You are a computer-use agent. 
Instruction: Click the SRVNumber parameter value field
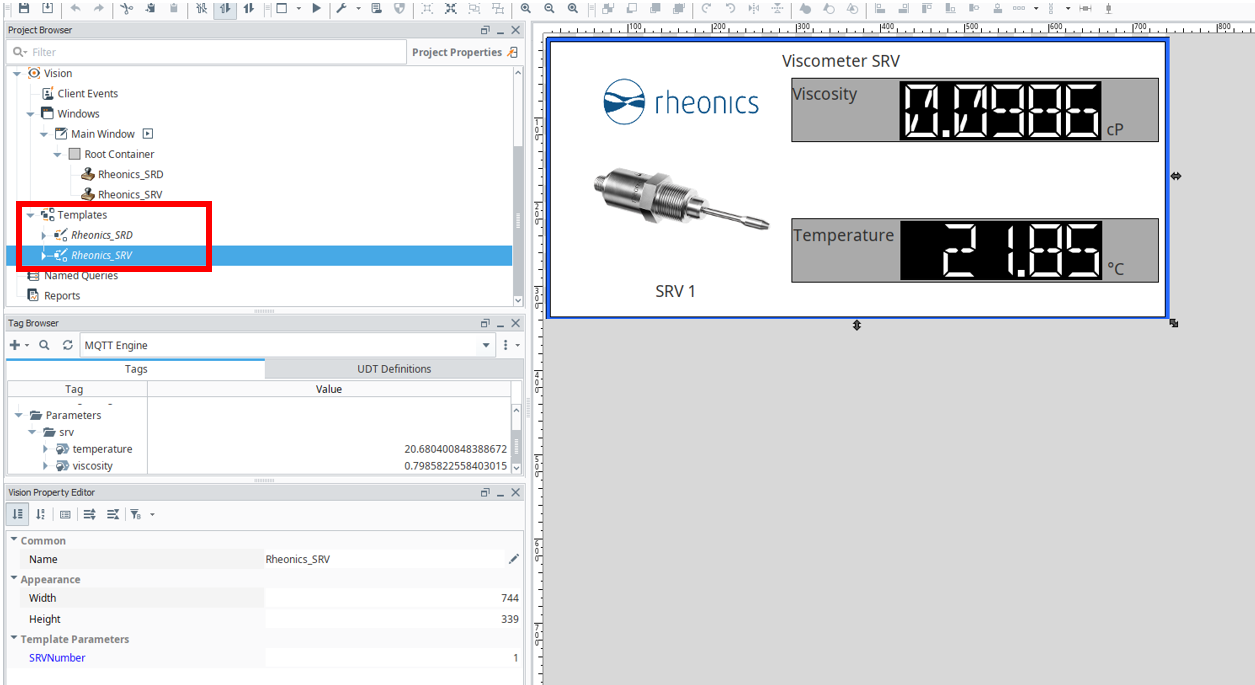pyautogui.click(x=393, y=658)
